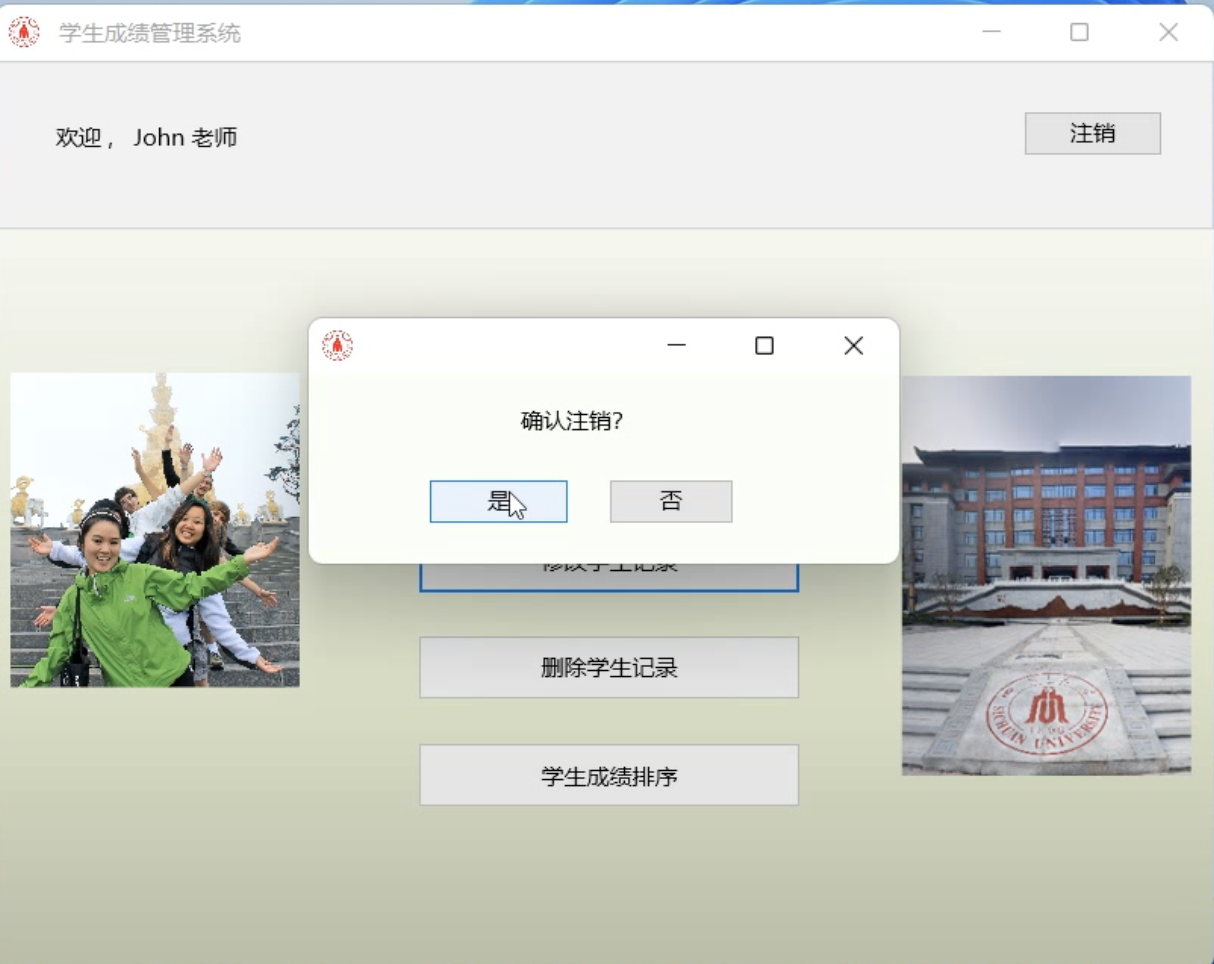Minimize the logout confirmation dialog
The width and height of the screenshot is (1214, 964).
pyautogui.click(x=676, y=346)
